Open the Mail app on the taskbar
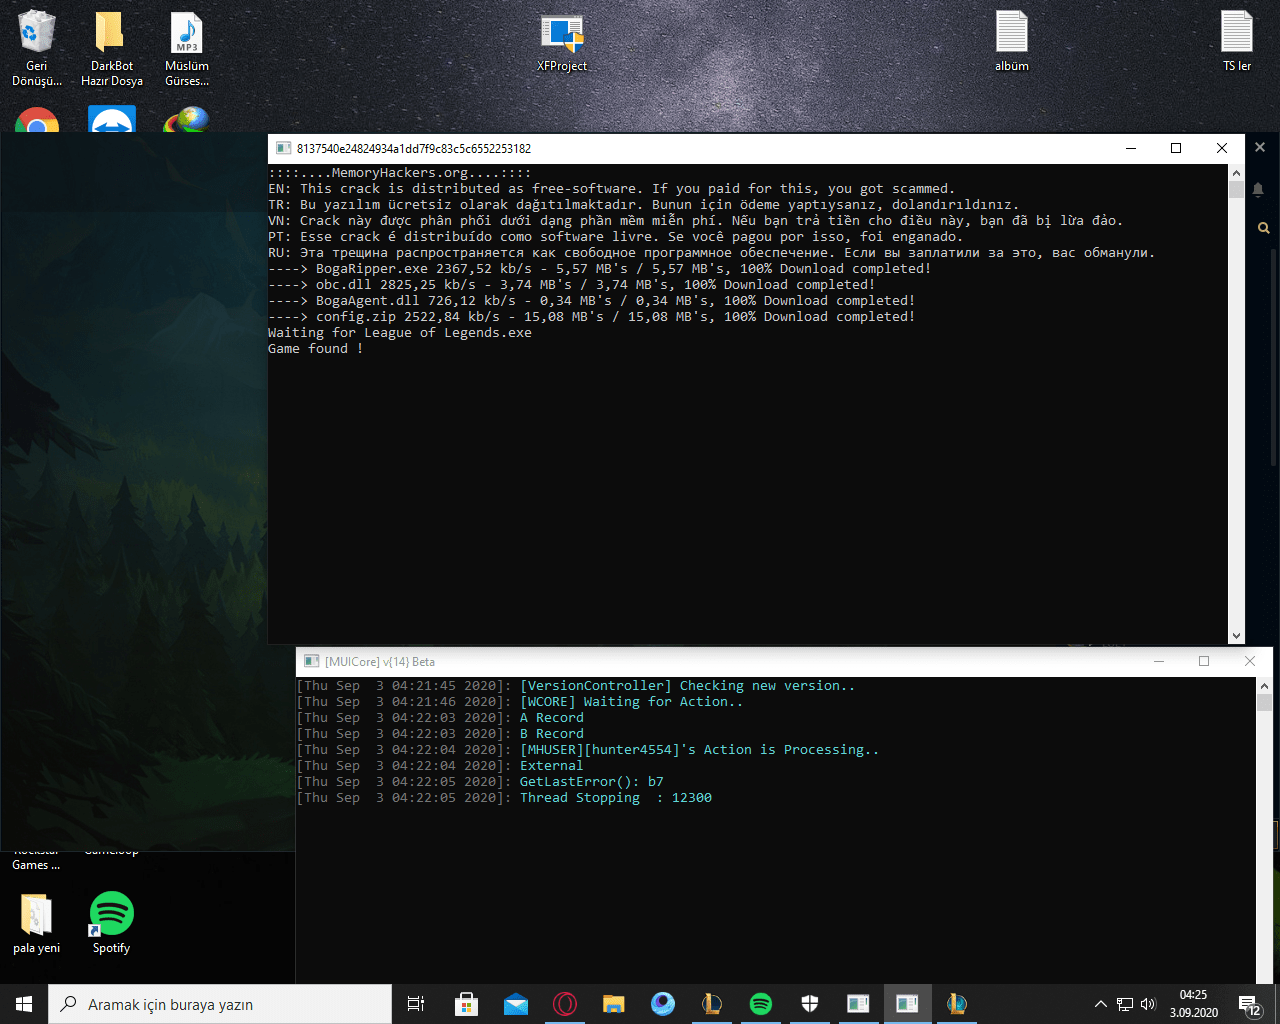The image size is (1280, 1024). (515, 1004)
